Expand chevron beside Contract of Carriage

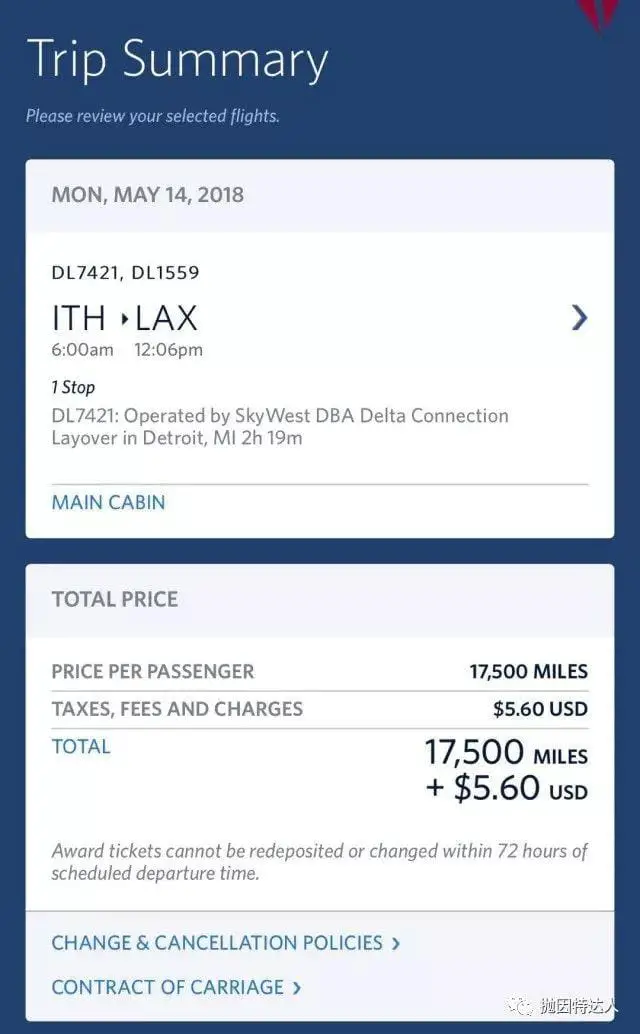point(297,988)
